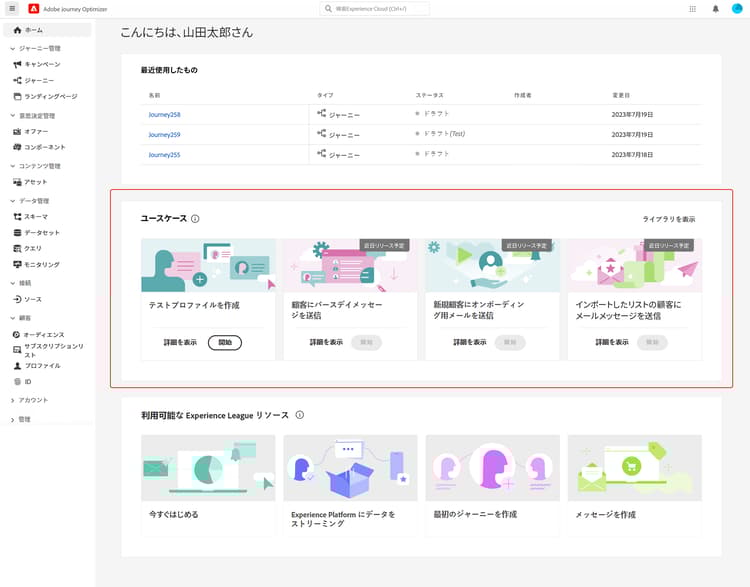Click 詳細を表示 for テストプロファイルを作成
The width and height of the screenshot is (750, 587).
coord(180,343)
